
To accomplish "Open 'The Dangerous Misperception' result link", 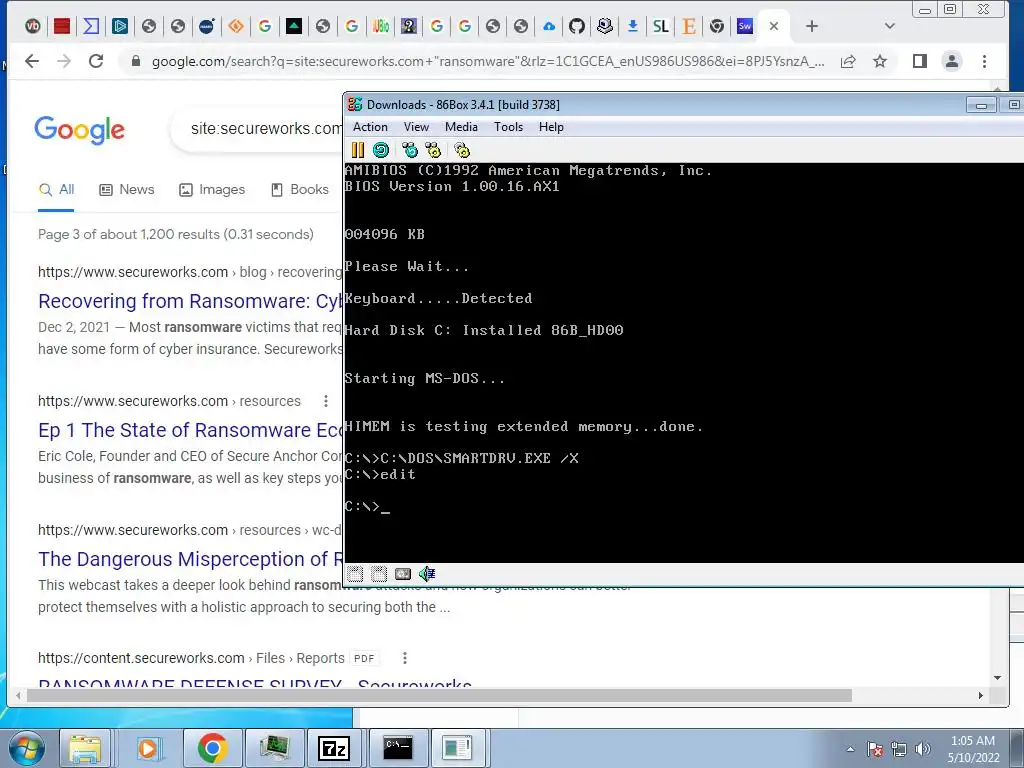I will coord(190,560).
